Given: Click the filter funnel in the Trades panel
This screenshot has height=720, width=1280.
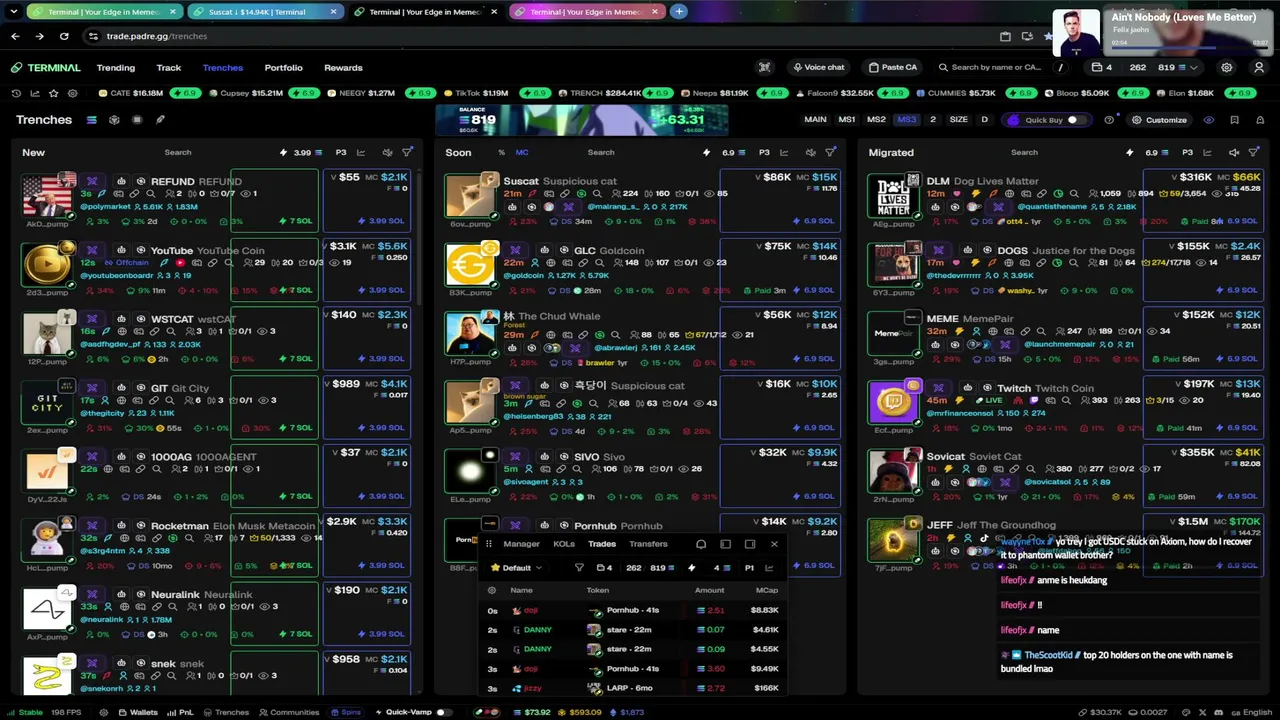Looking at the screenshot, I should (579, 568).
